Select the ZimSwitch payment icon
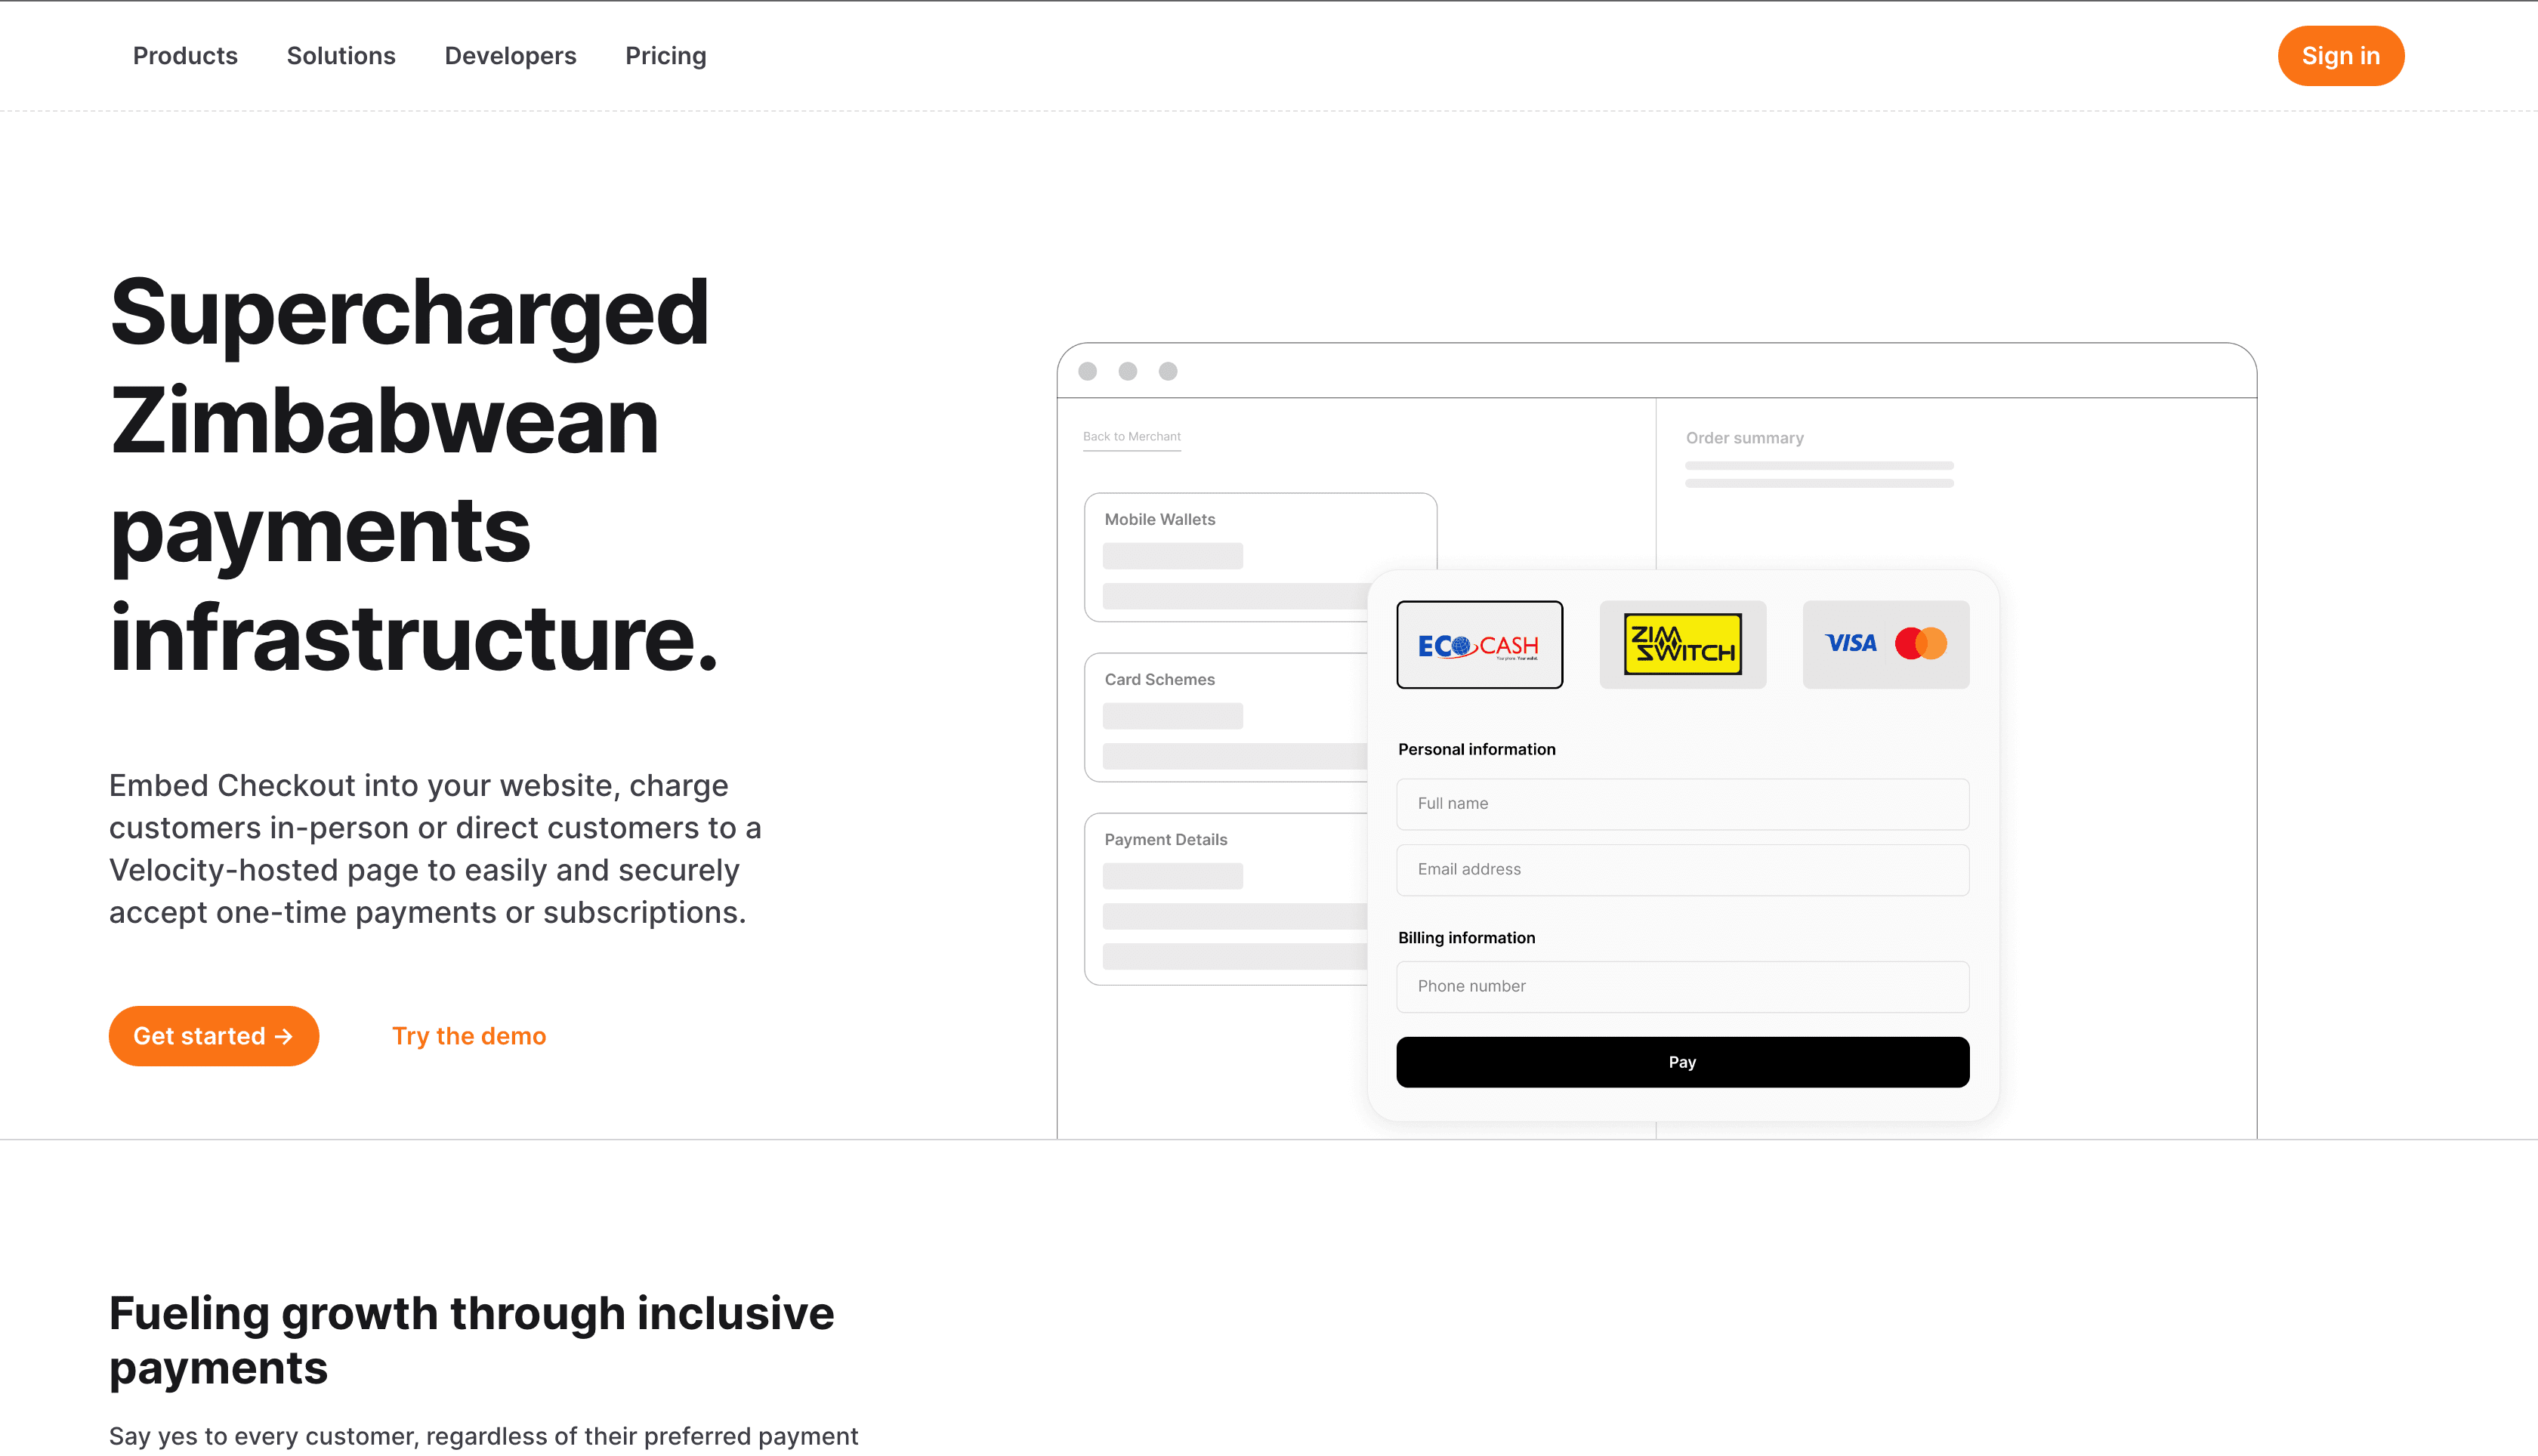2538x1456 pixels. [1682, 643]
